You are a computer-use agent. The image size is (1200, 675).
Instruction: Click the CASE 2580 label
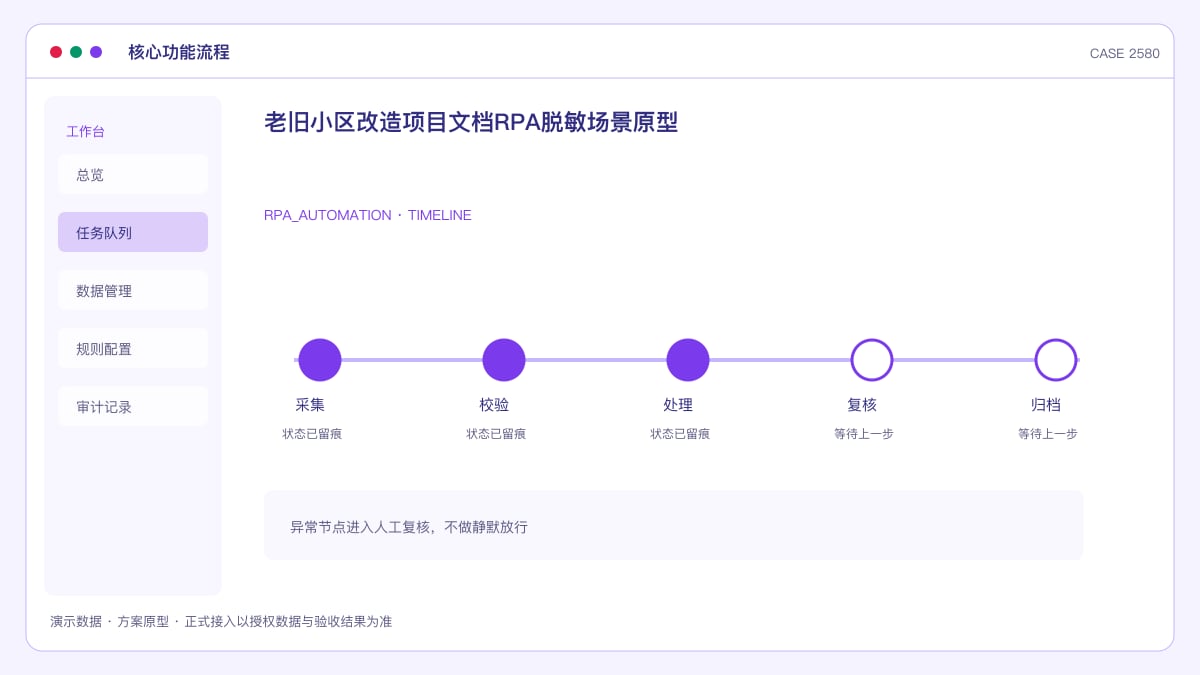pos(1125,54)
